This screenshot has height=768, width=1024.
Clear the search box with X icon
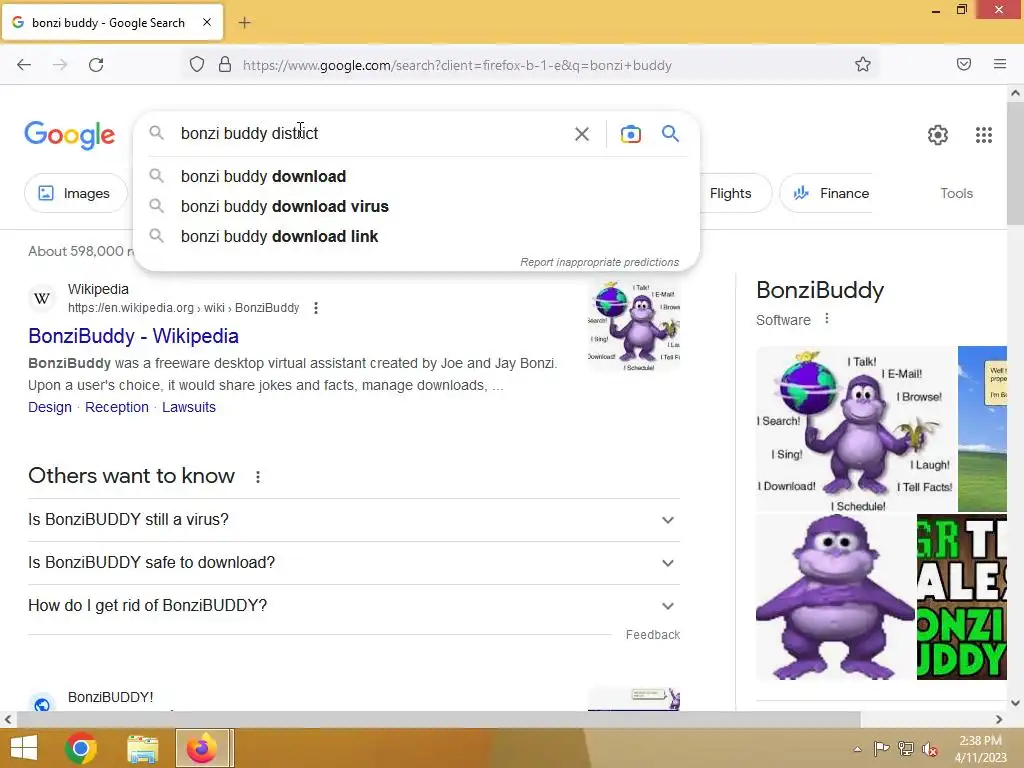581,134
